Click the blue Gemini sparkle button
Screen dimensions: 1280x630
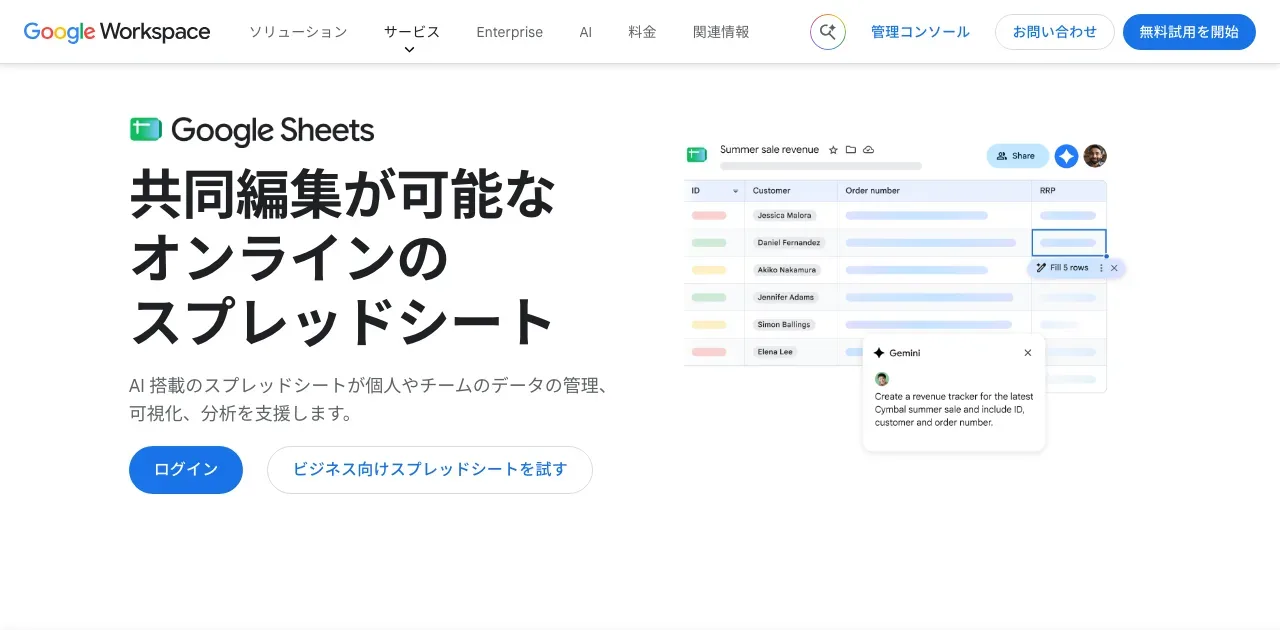(x=1067, y=156)
